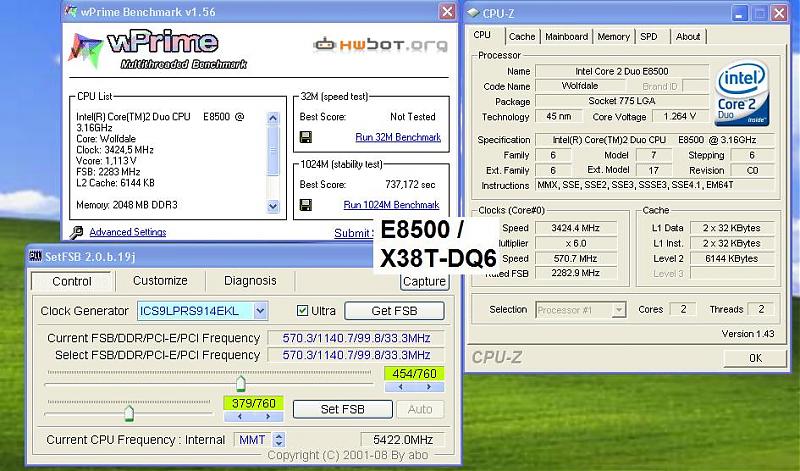Screen dimensions: 800x471
Task: Click the left arrow under 454/760
Action: click(x=401, y=387)
